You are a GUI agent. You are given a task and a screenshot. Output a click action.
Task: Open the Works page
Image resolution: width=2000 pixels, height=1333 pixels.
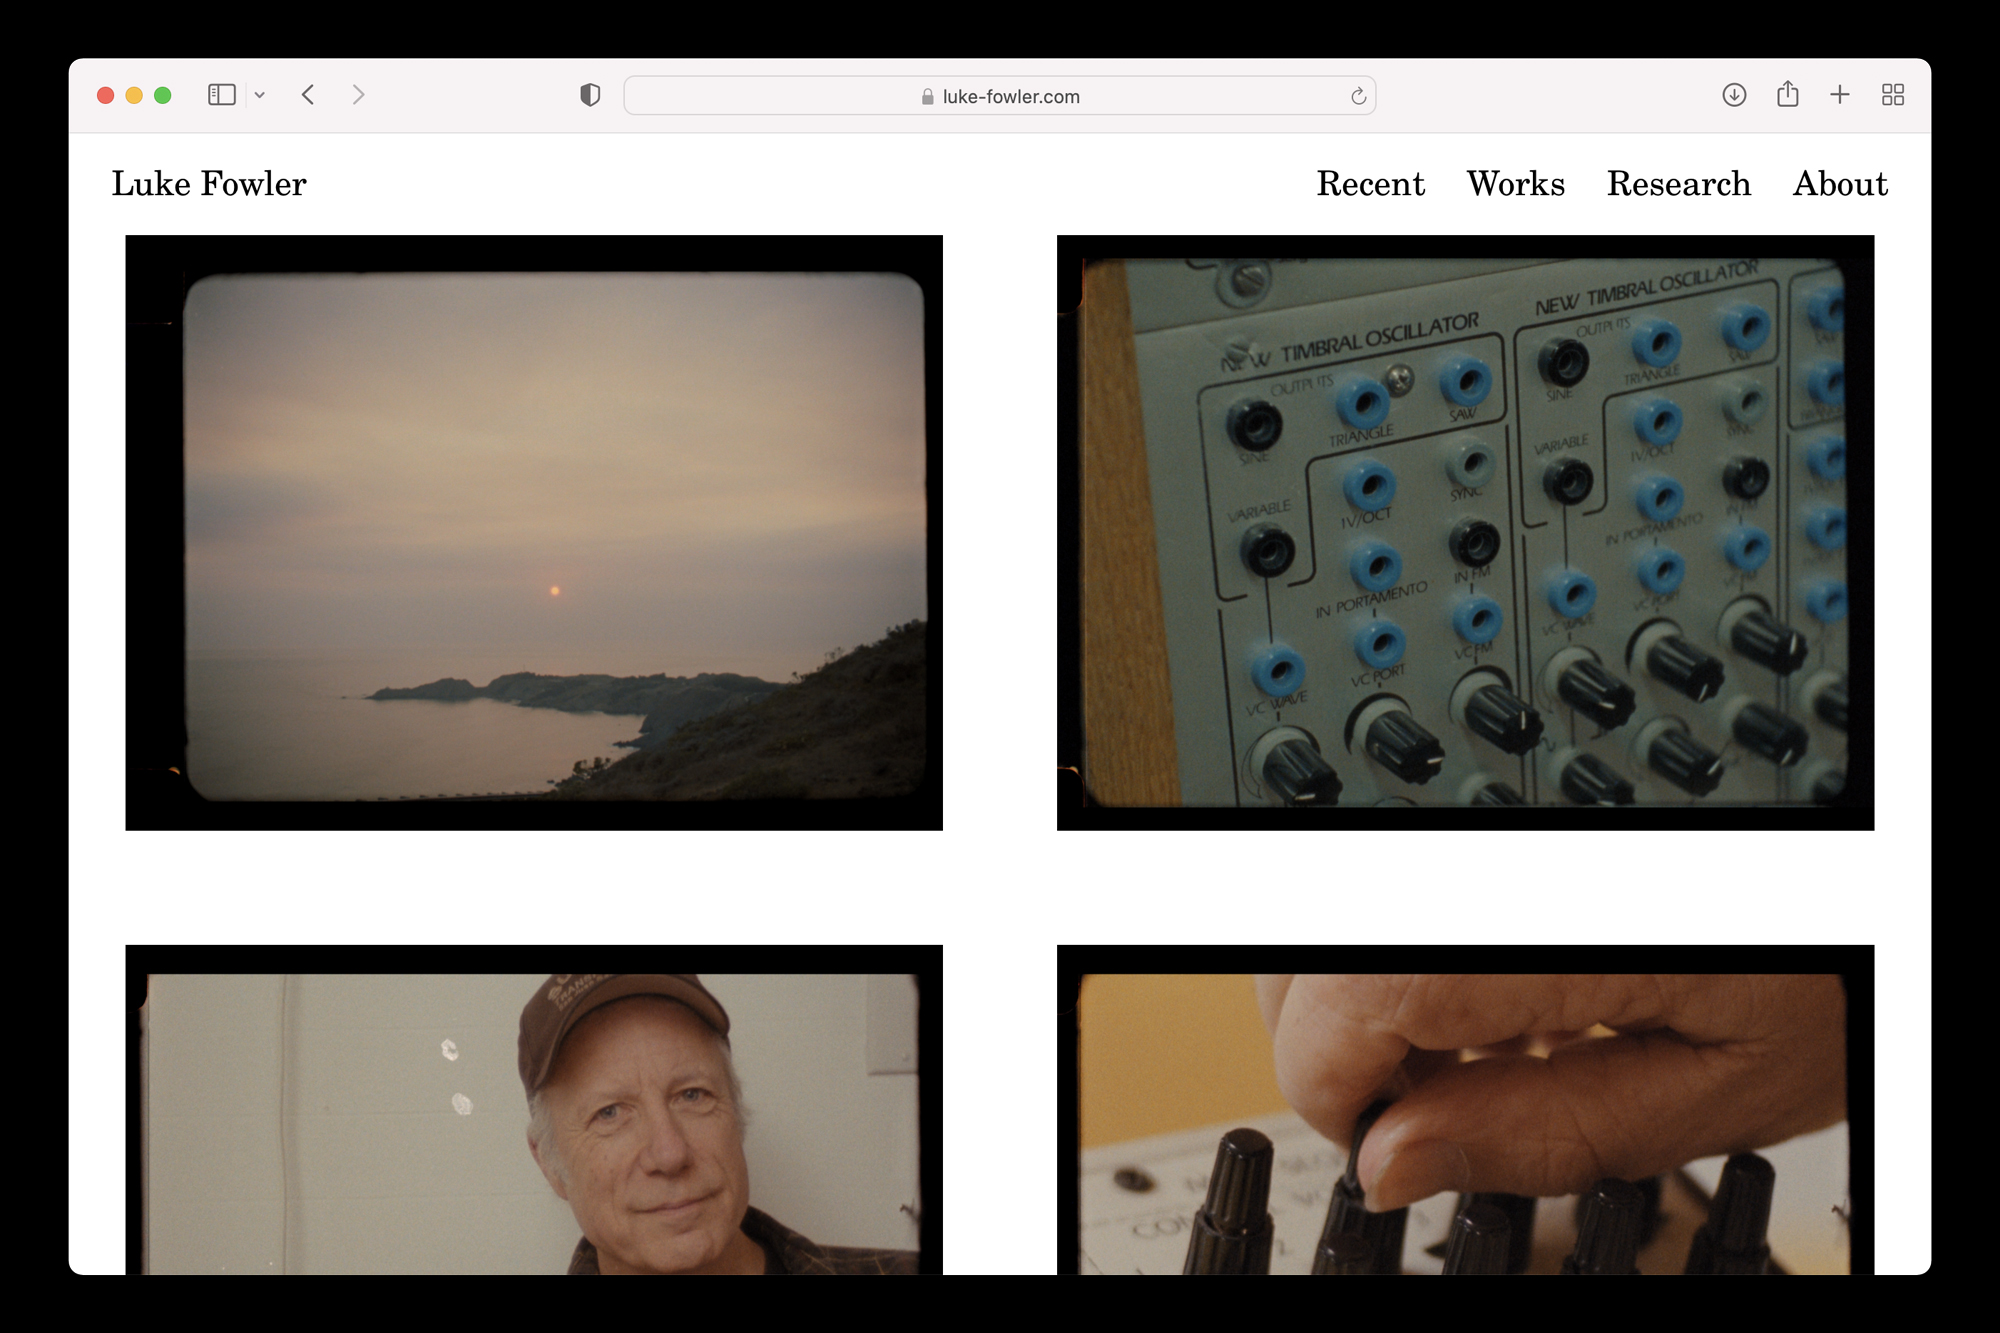(x=1515, y=184)
